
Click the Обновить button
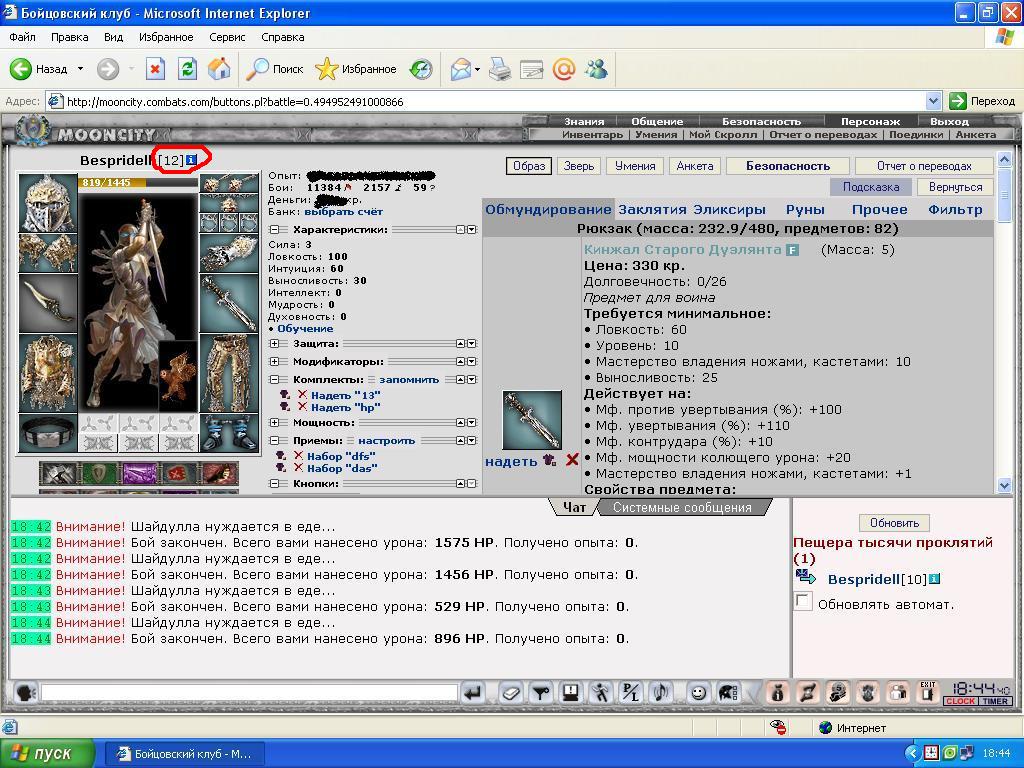tap(894, 523)
